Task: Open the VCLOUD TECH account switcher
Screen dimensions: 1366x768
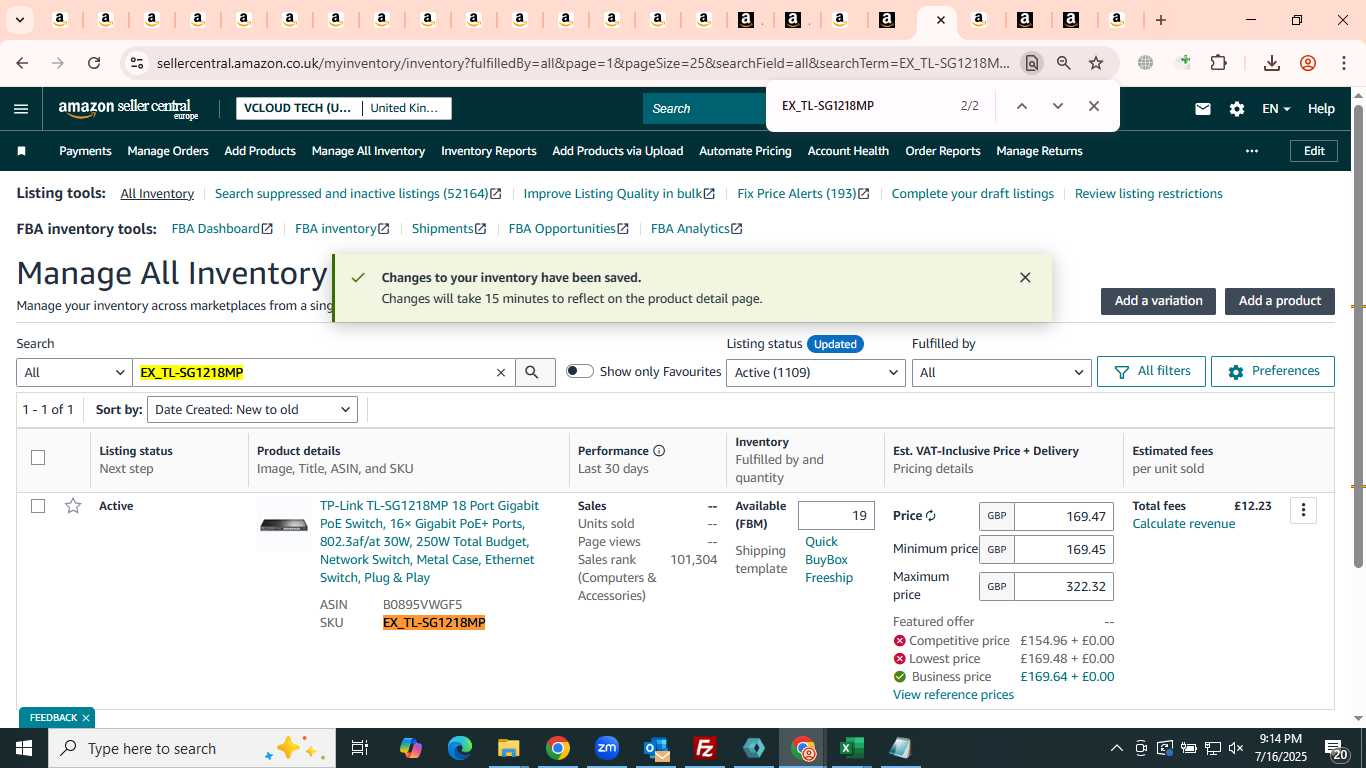Action: [x=343, y=108]
